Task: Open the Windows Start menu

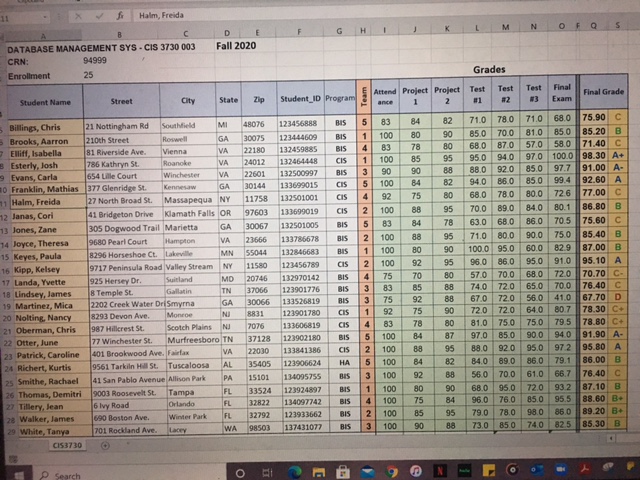Action: tap(19, 475)
